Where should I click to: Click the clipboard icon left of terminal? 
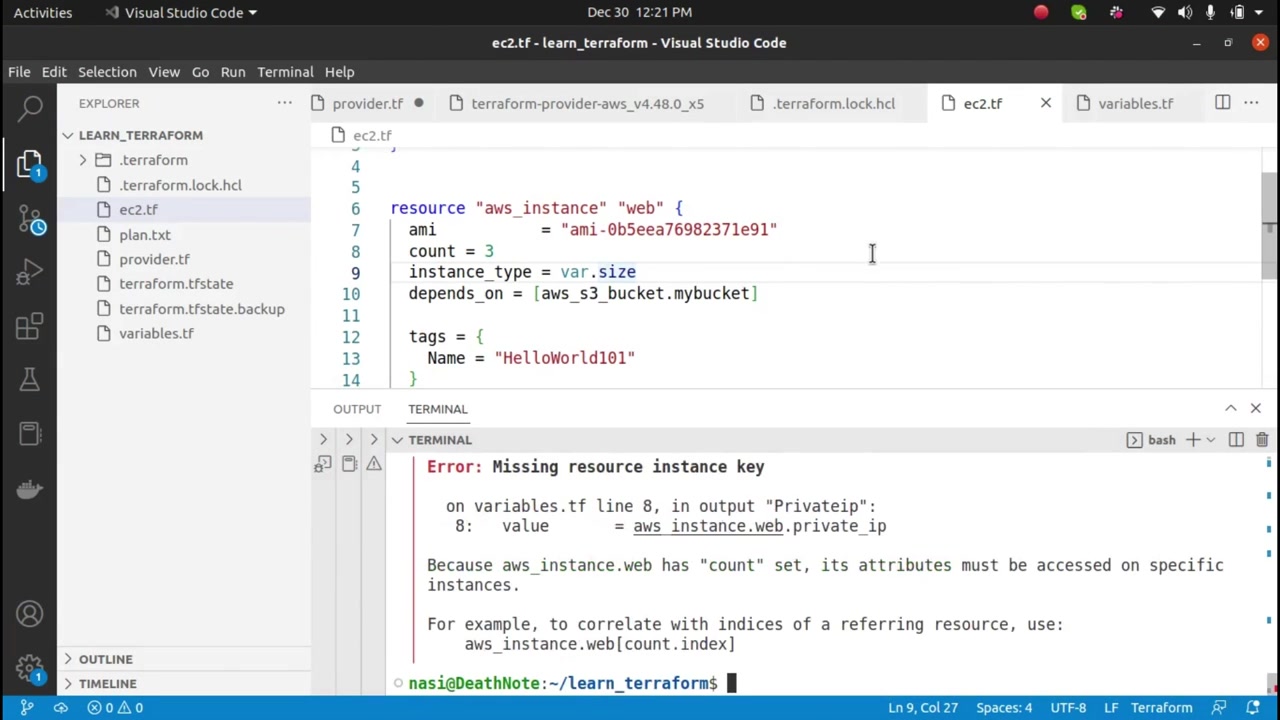pyautogui.click(x=349, y=464)
